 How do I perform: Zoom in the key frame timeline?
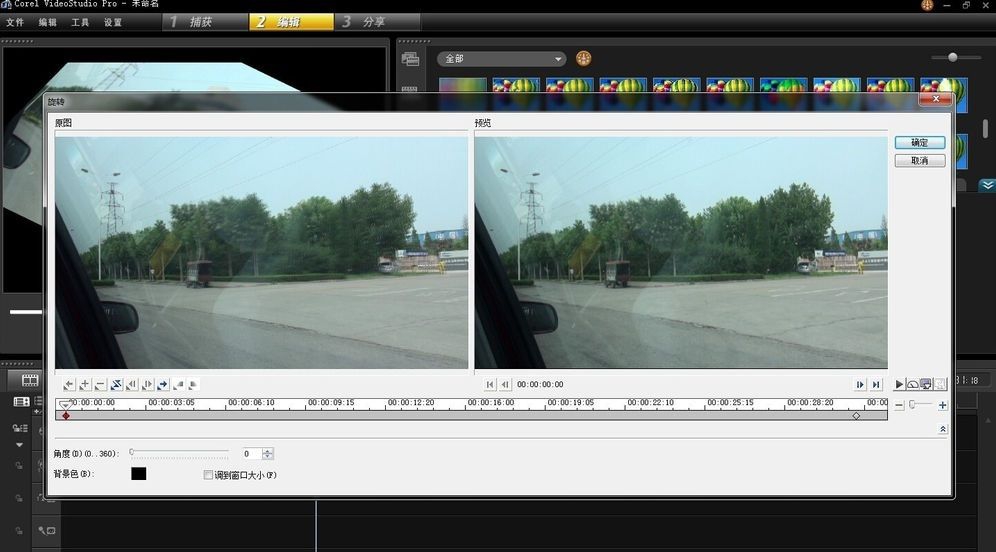[x=942, y=405]
